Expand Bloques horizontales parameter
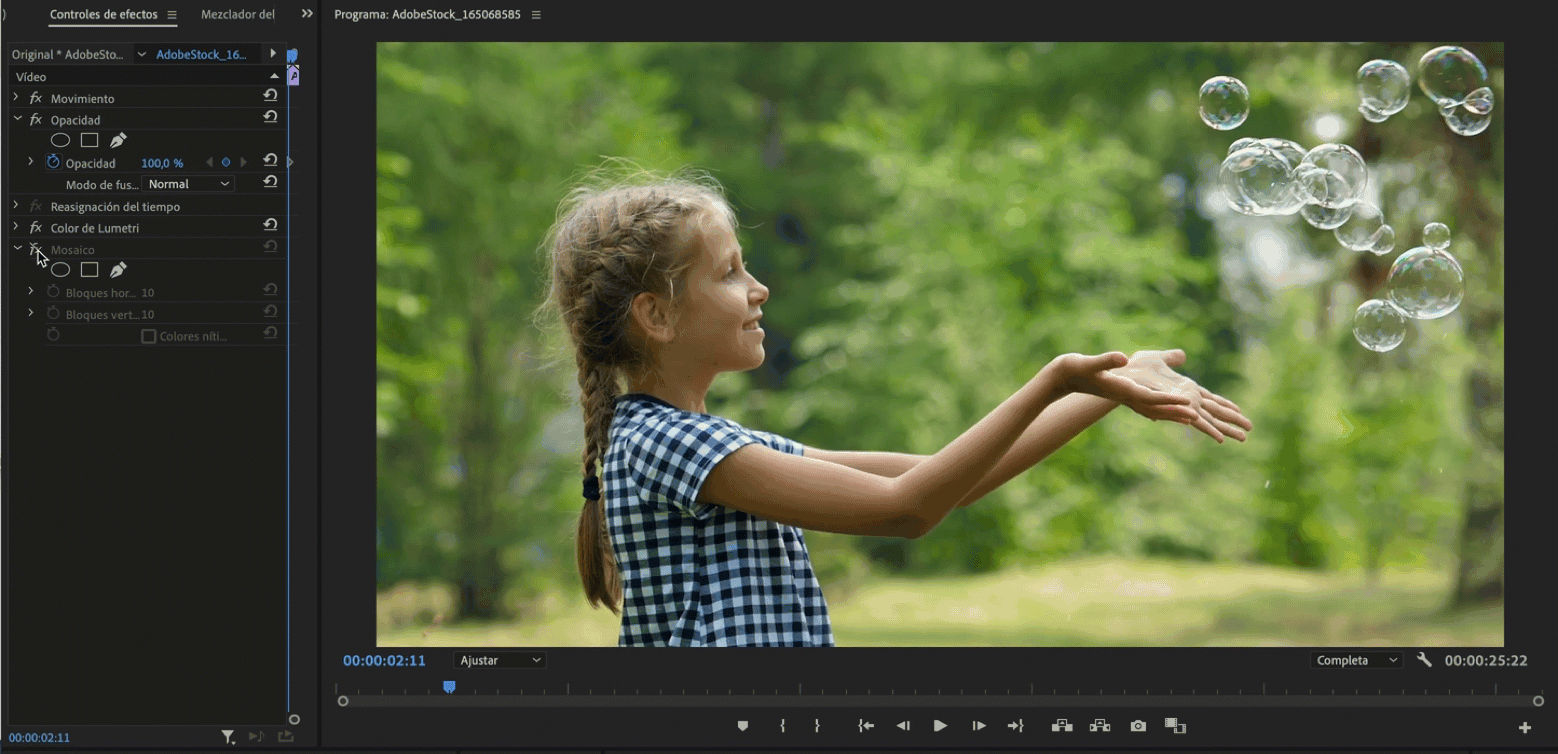Viewport: 1558px width, 754px height. 31,291
